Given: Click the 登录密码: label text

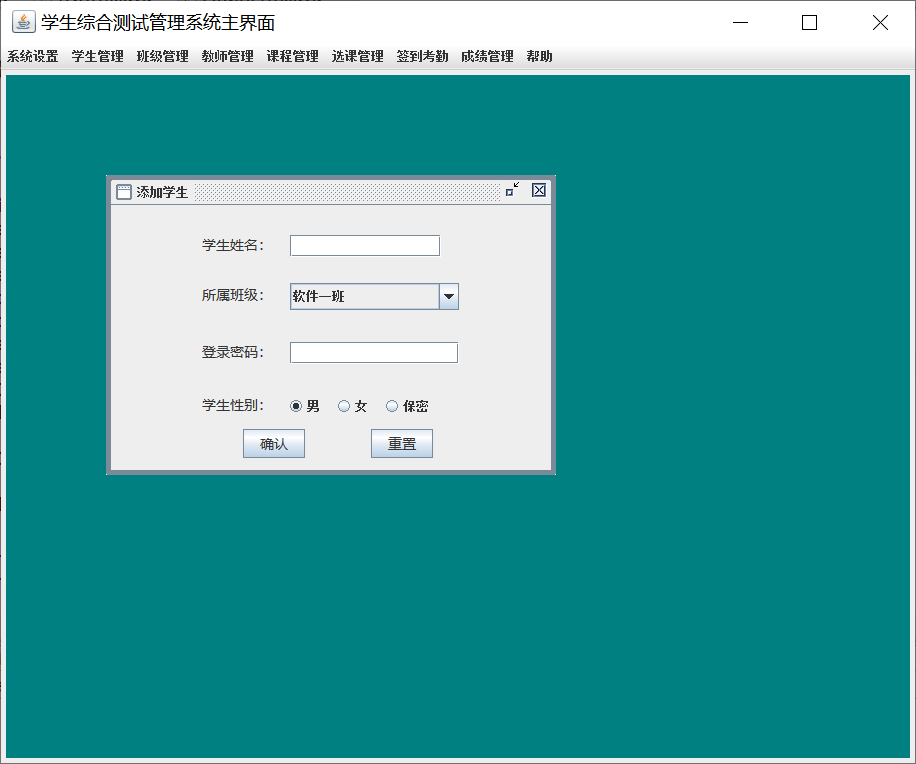Looking at the screenshot, I should (233, 352).
